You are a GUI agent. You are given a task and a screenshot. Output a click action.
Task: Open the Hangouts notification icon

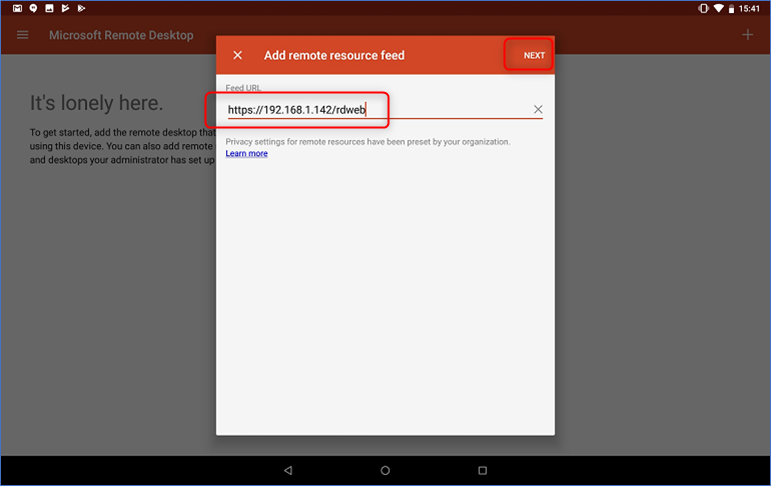tap(33, 8)
